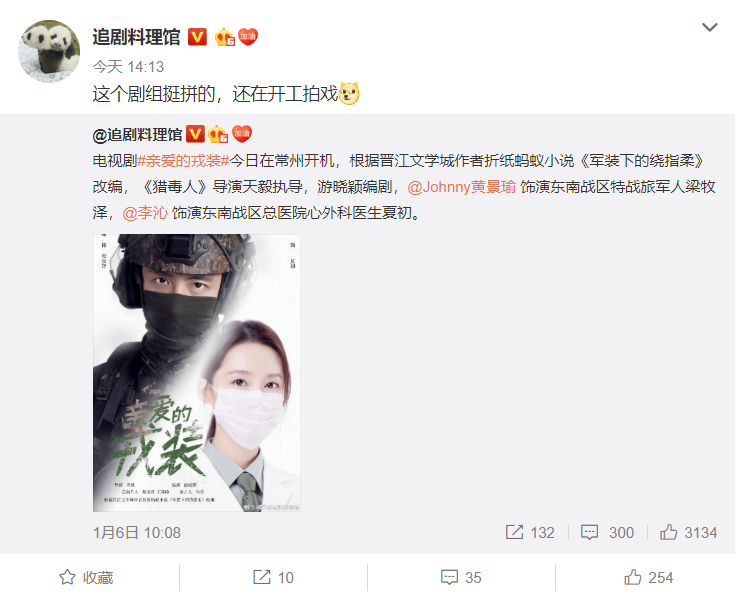Screen dimensions: 735x593
Task: Open the 追剧料理馆 author name at top
Action: [x=136, y=37]
